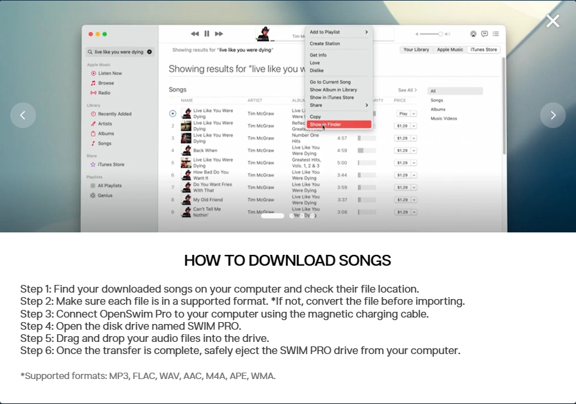The height and width of the screenshot is (404, 576).
Task: Click the rewind previous track icon
Action: [x=195, y=34]
